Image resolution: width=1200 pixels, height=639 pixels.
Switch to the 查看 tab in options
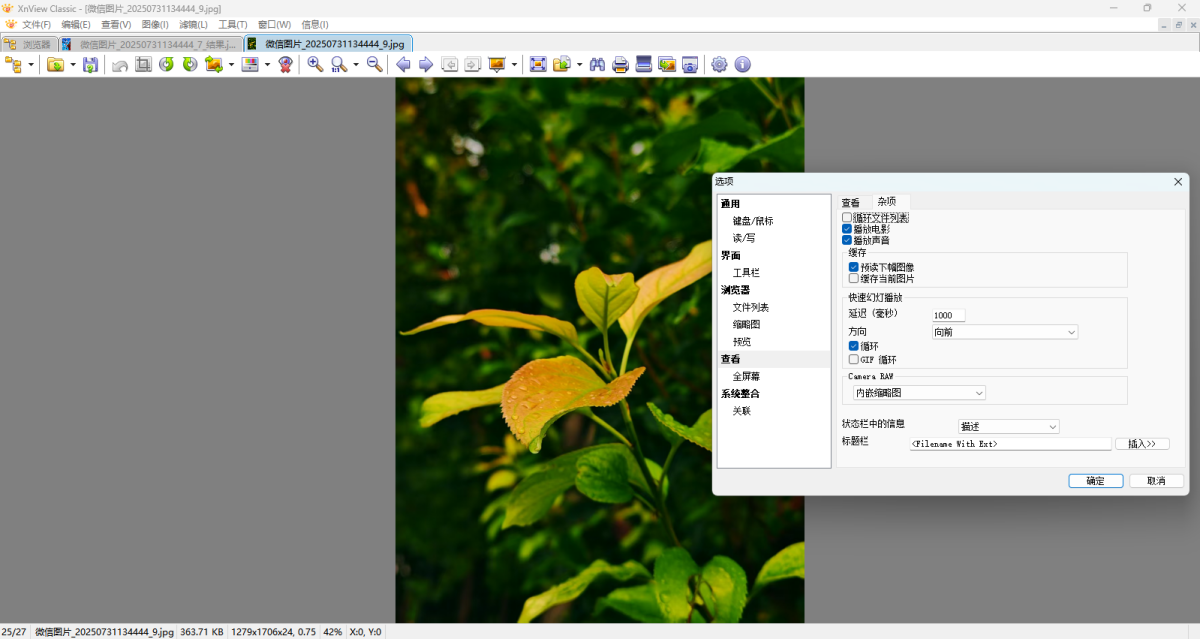pyautogui.click(x=850, y=203)
